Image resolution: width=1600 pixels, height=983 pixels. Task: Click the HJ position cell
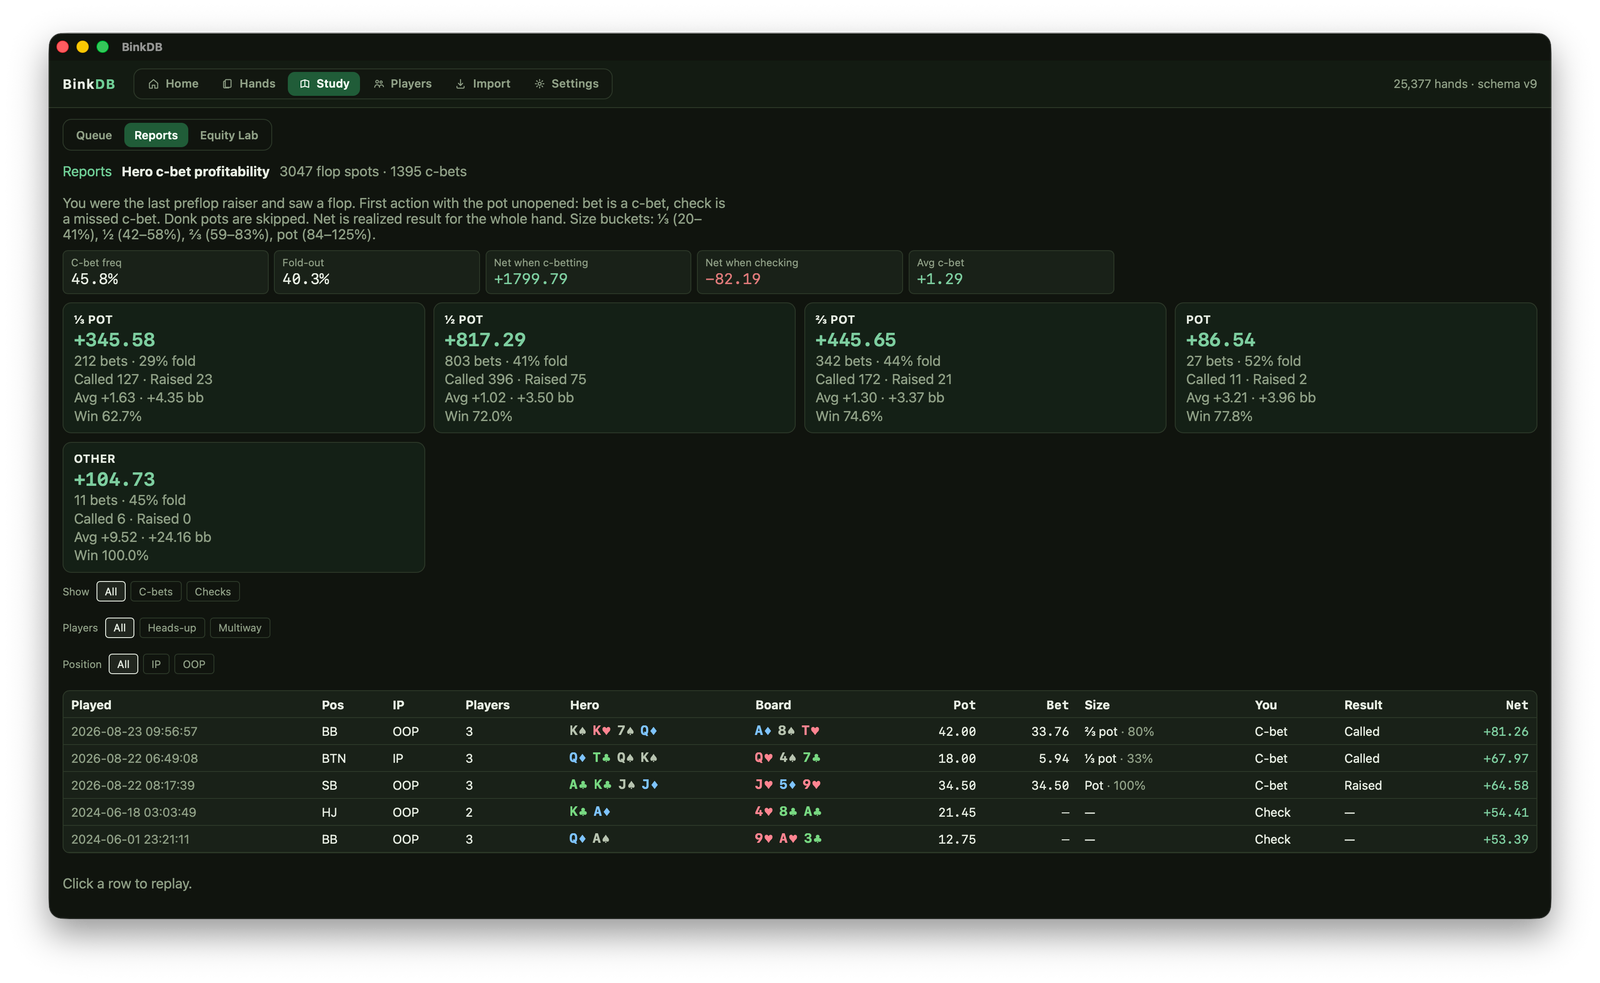(x=329, y=813)
